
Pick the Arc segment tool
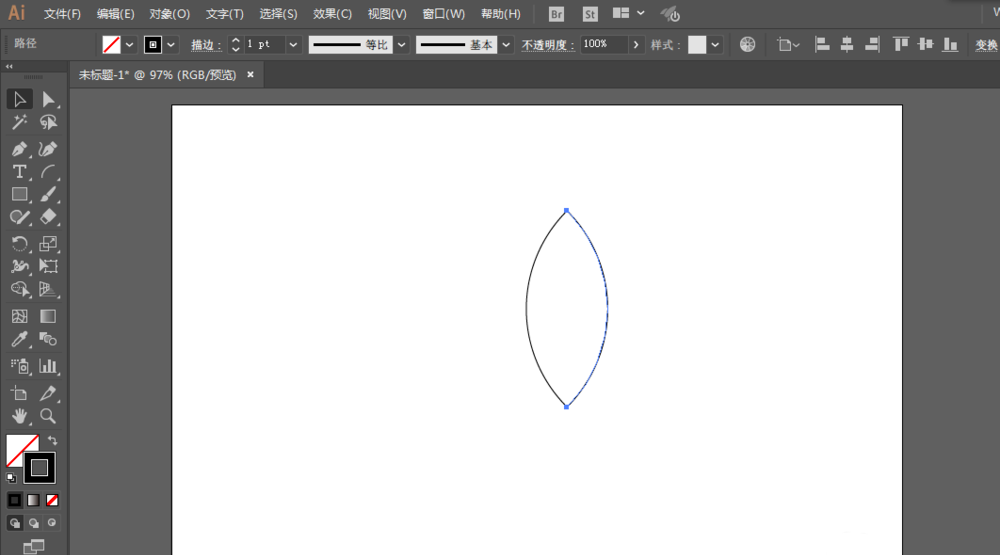click(48, 172)
